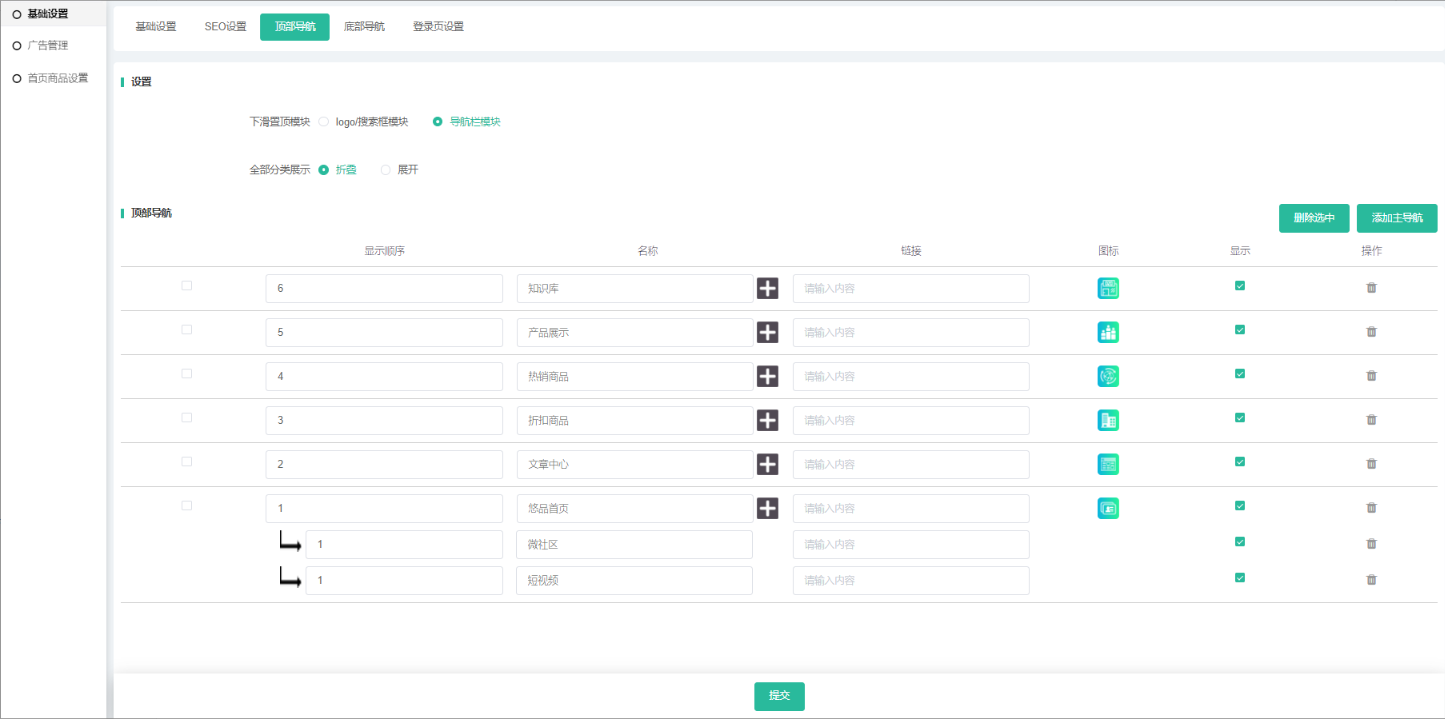This screenshot has width=1445, height=719.
Task: Click the link input field for 文章中心
Action: pyautogui.click(x=910, y=465)
